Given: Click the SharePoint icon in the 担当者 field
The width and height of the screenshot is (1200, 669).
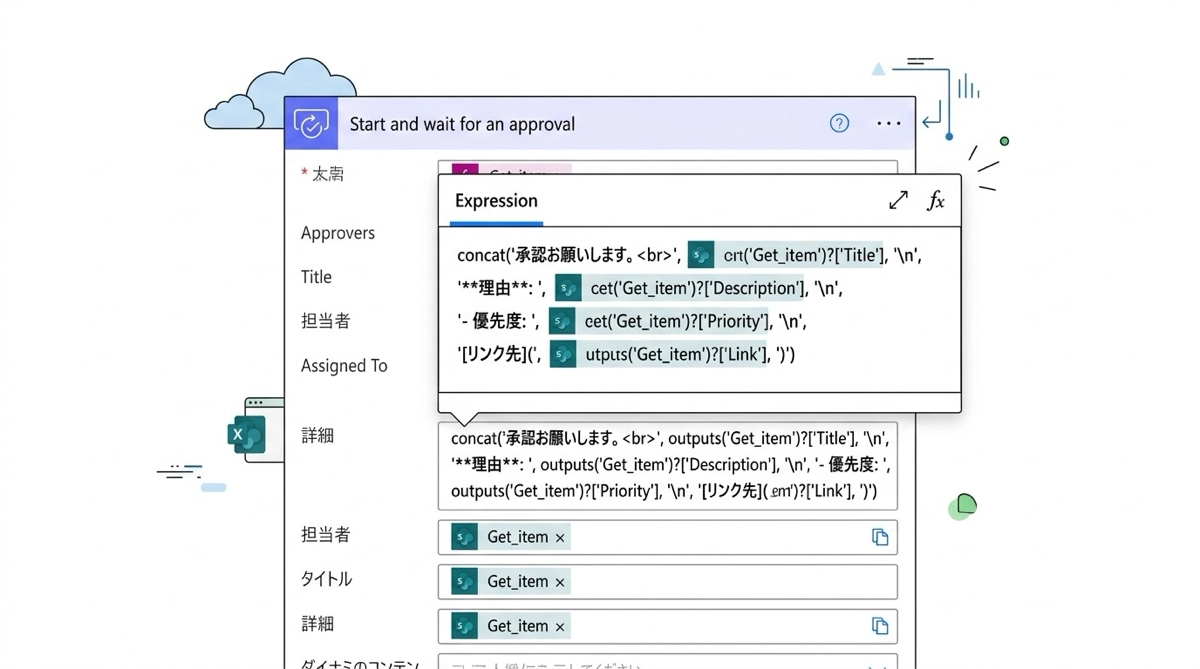Looking at the screenshot, I should click(464, 537).
